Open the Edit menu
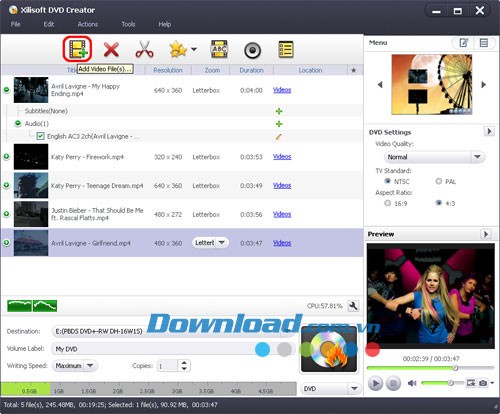Image resolution: width=500 pixels, height=414 pixels. [49, 24]
